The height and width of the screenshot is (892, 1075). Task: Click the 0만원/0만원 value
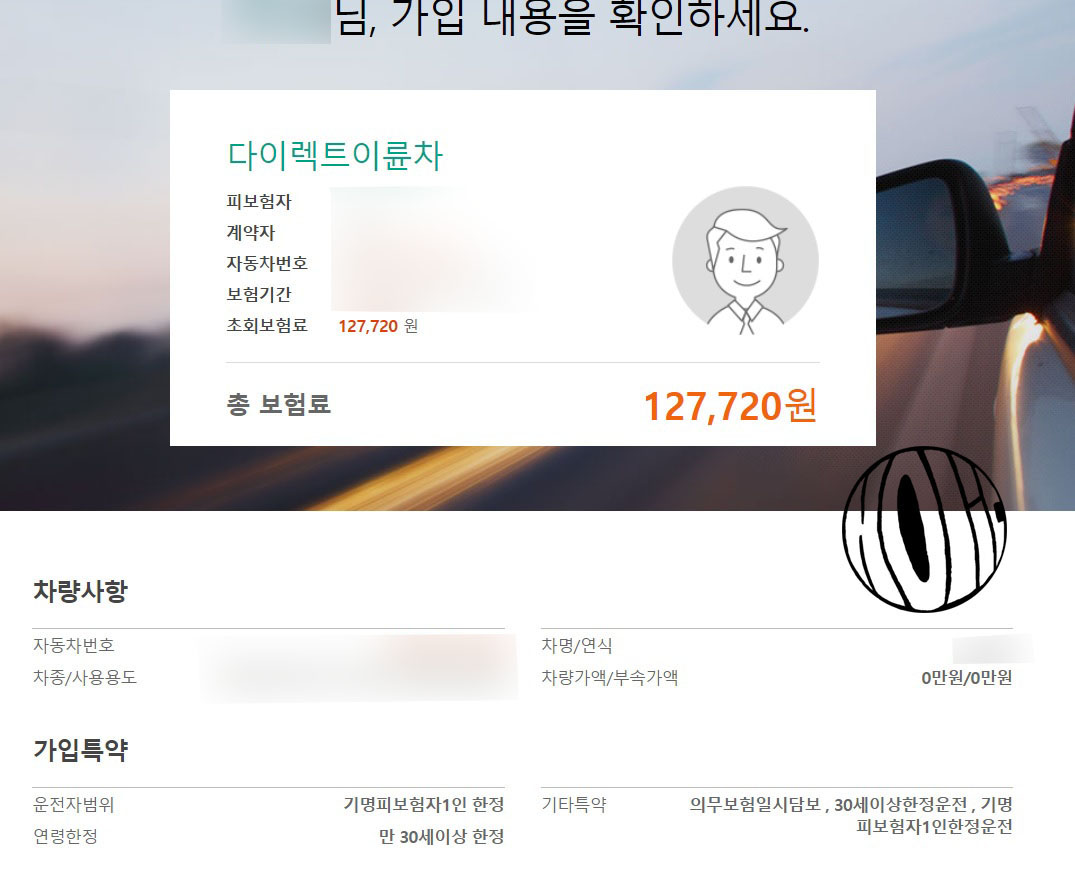pos(967,677)
